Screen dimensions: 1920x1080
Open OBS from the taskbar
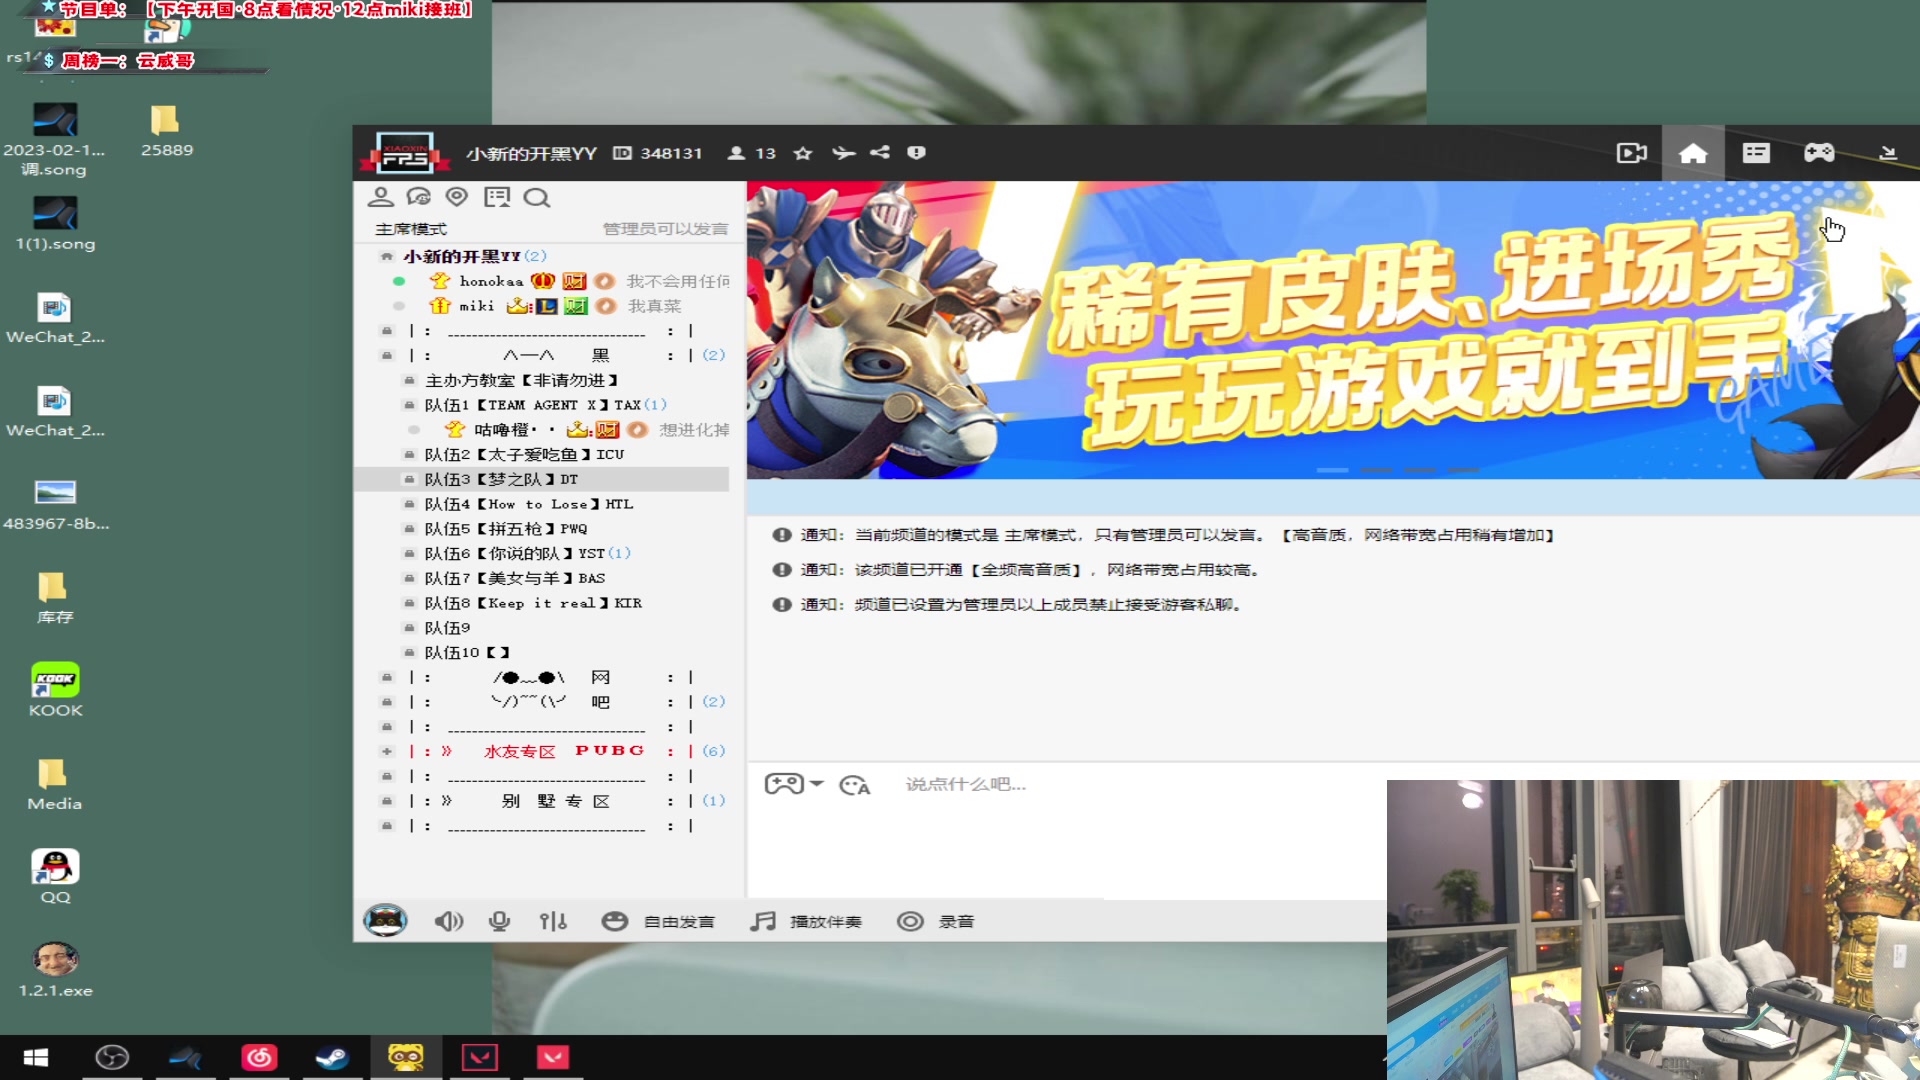[x=112, y=1058]
